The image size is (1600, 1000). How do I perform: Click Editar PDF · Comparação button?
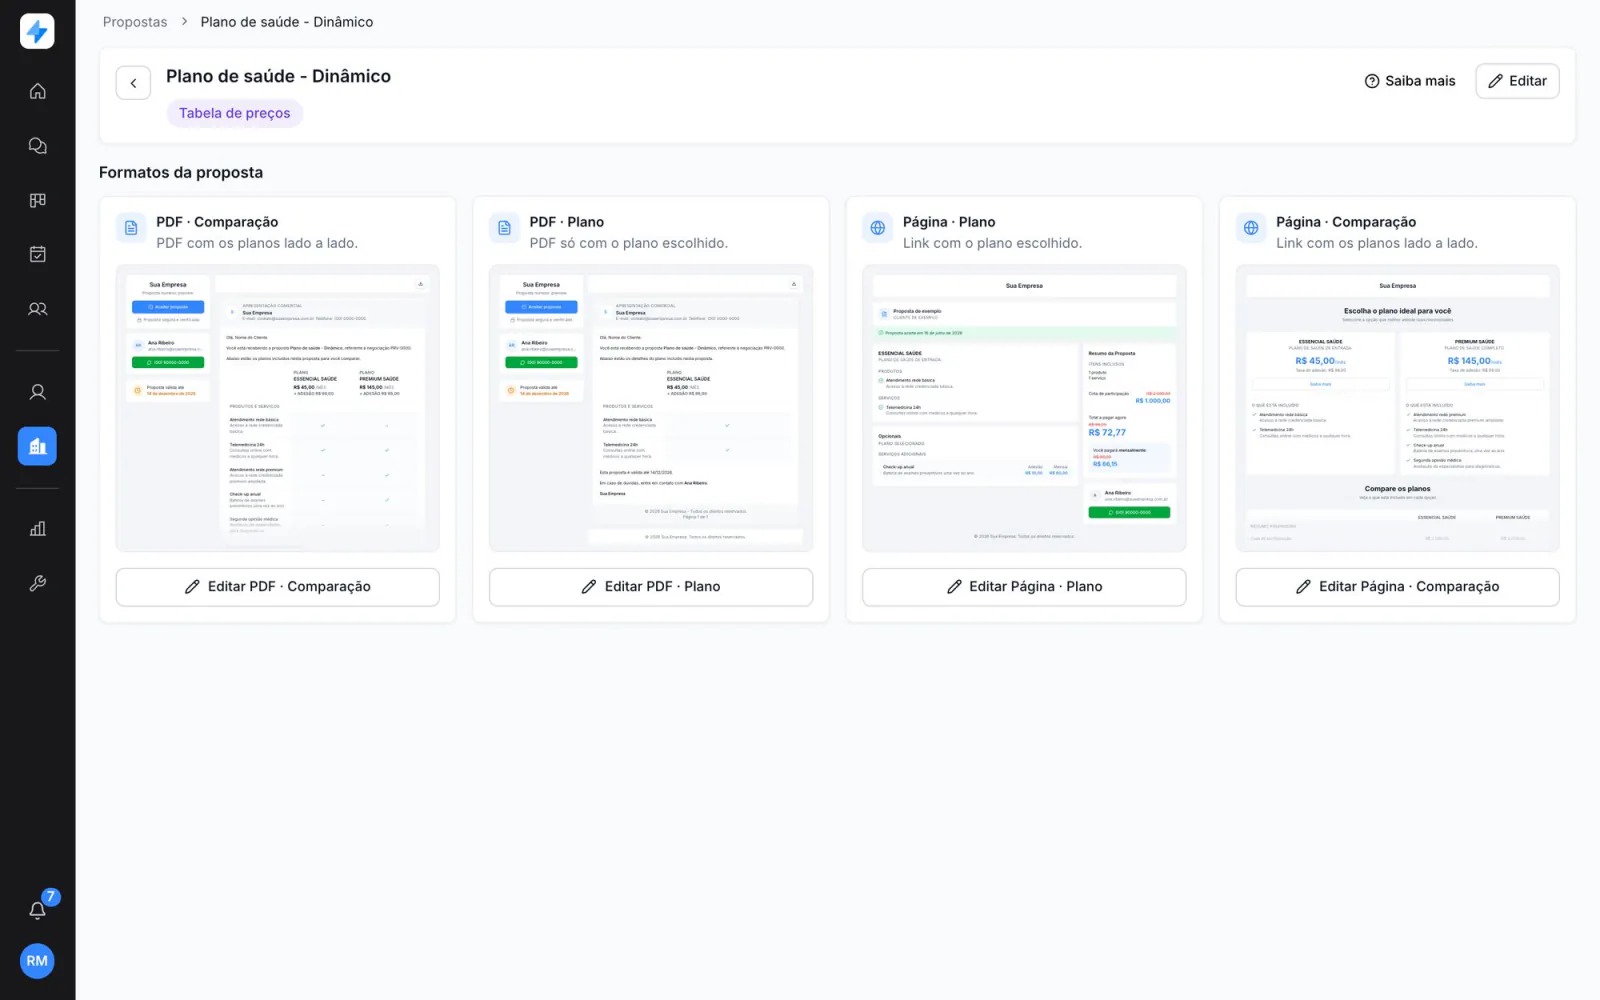click(x=278, y=587)
